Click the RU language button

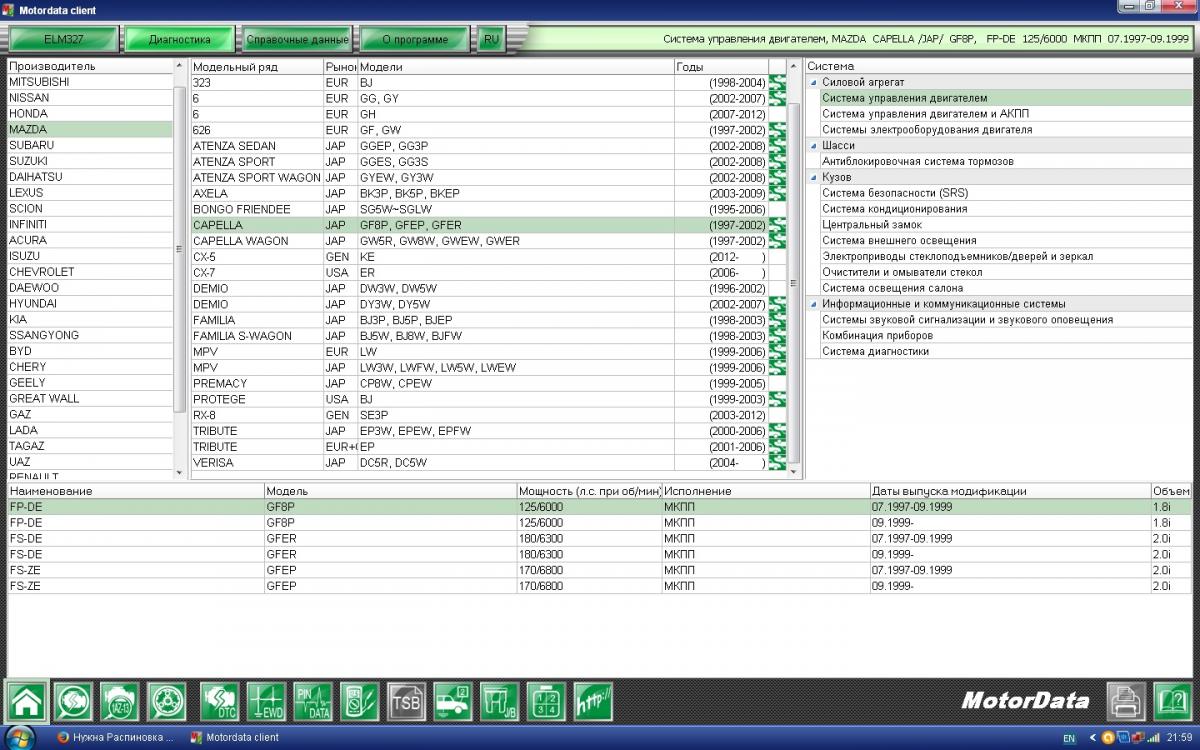(491, 40)
